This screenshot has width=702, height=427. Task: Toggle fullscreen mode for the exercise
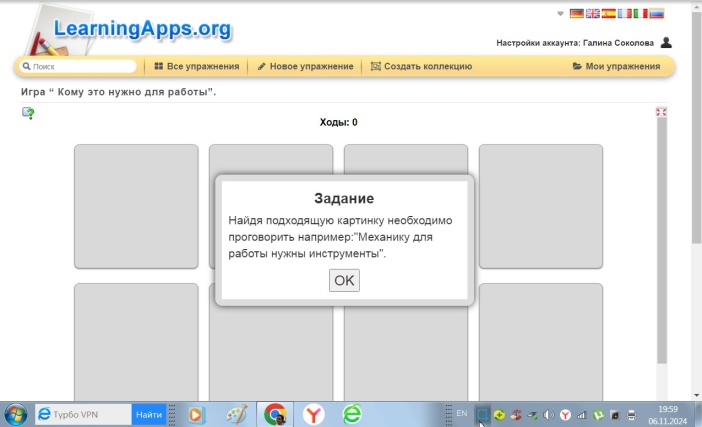660,112
